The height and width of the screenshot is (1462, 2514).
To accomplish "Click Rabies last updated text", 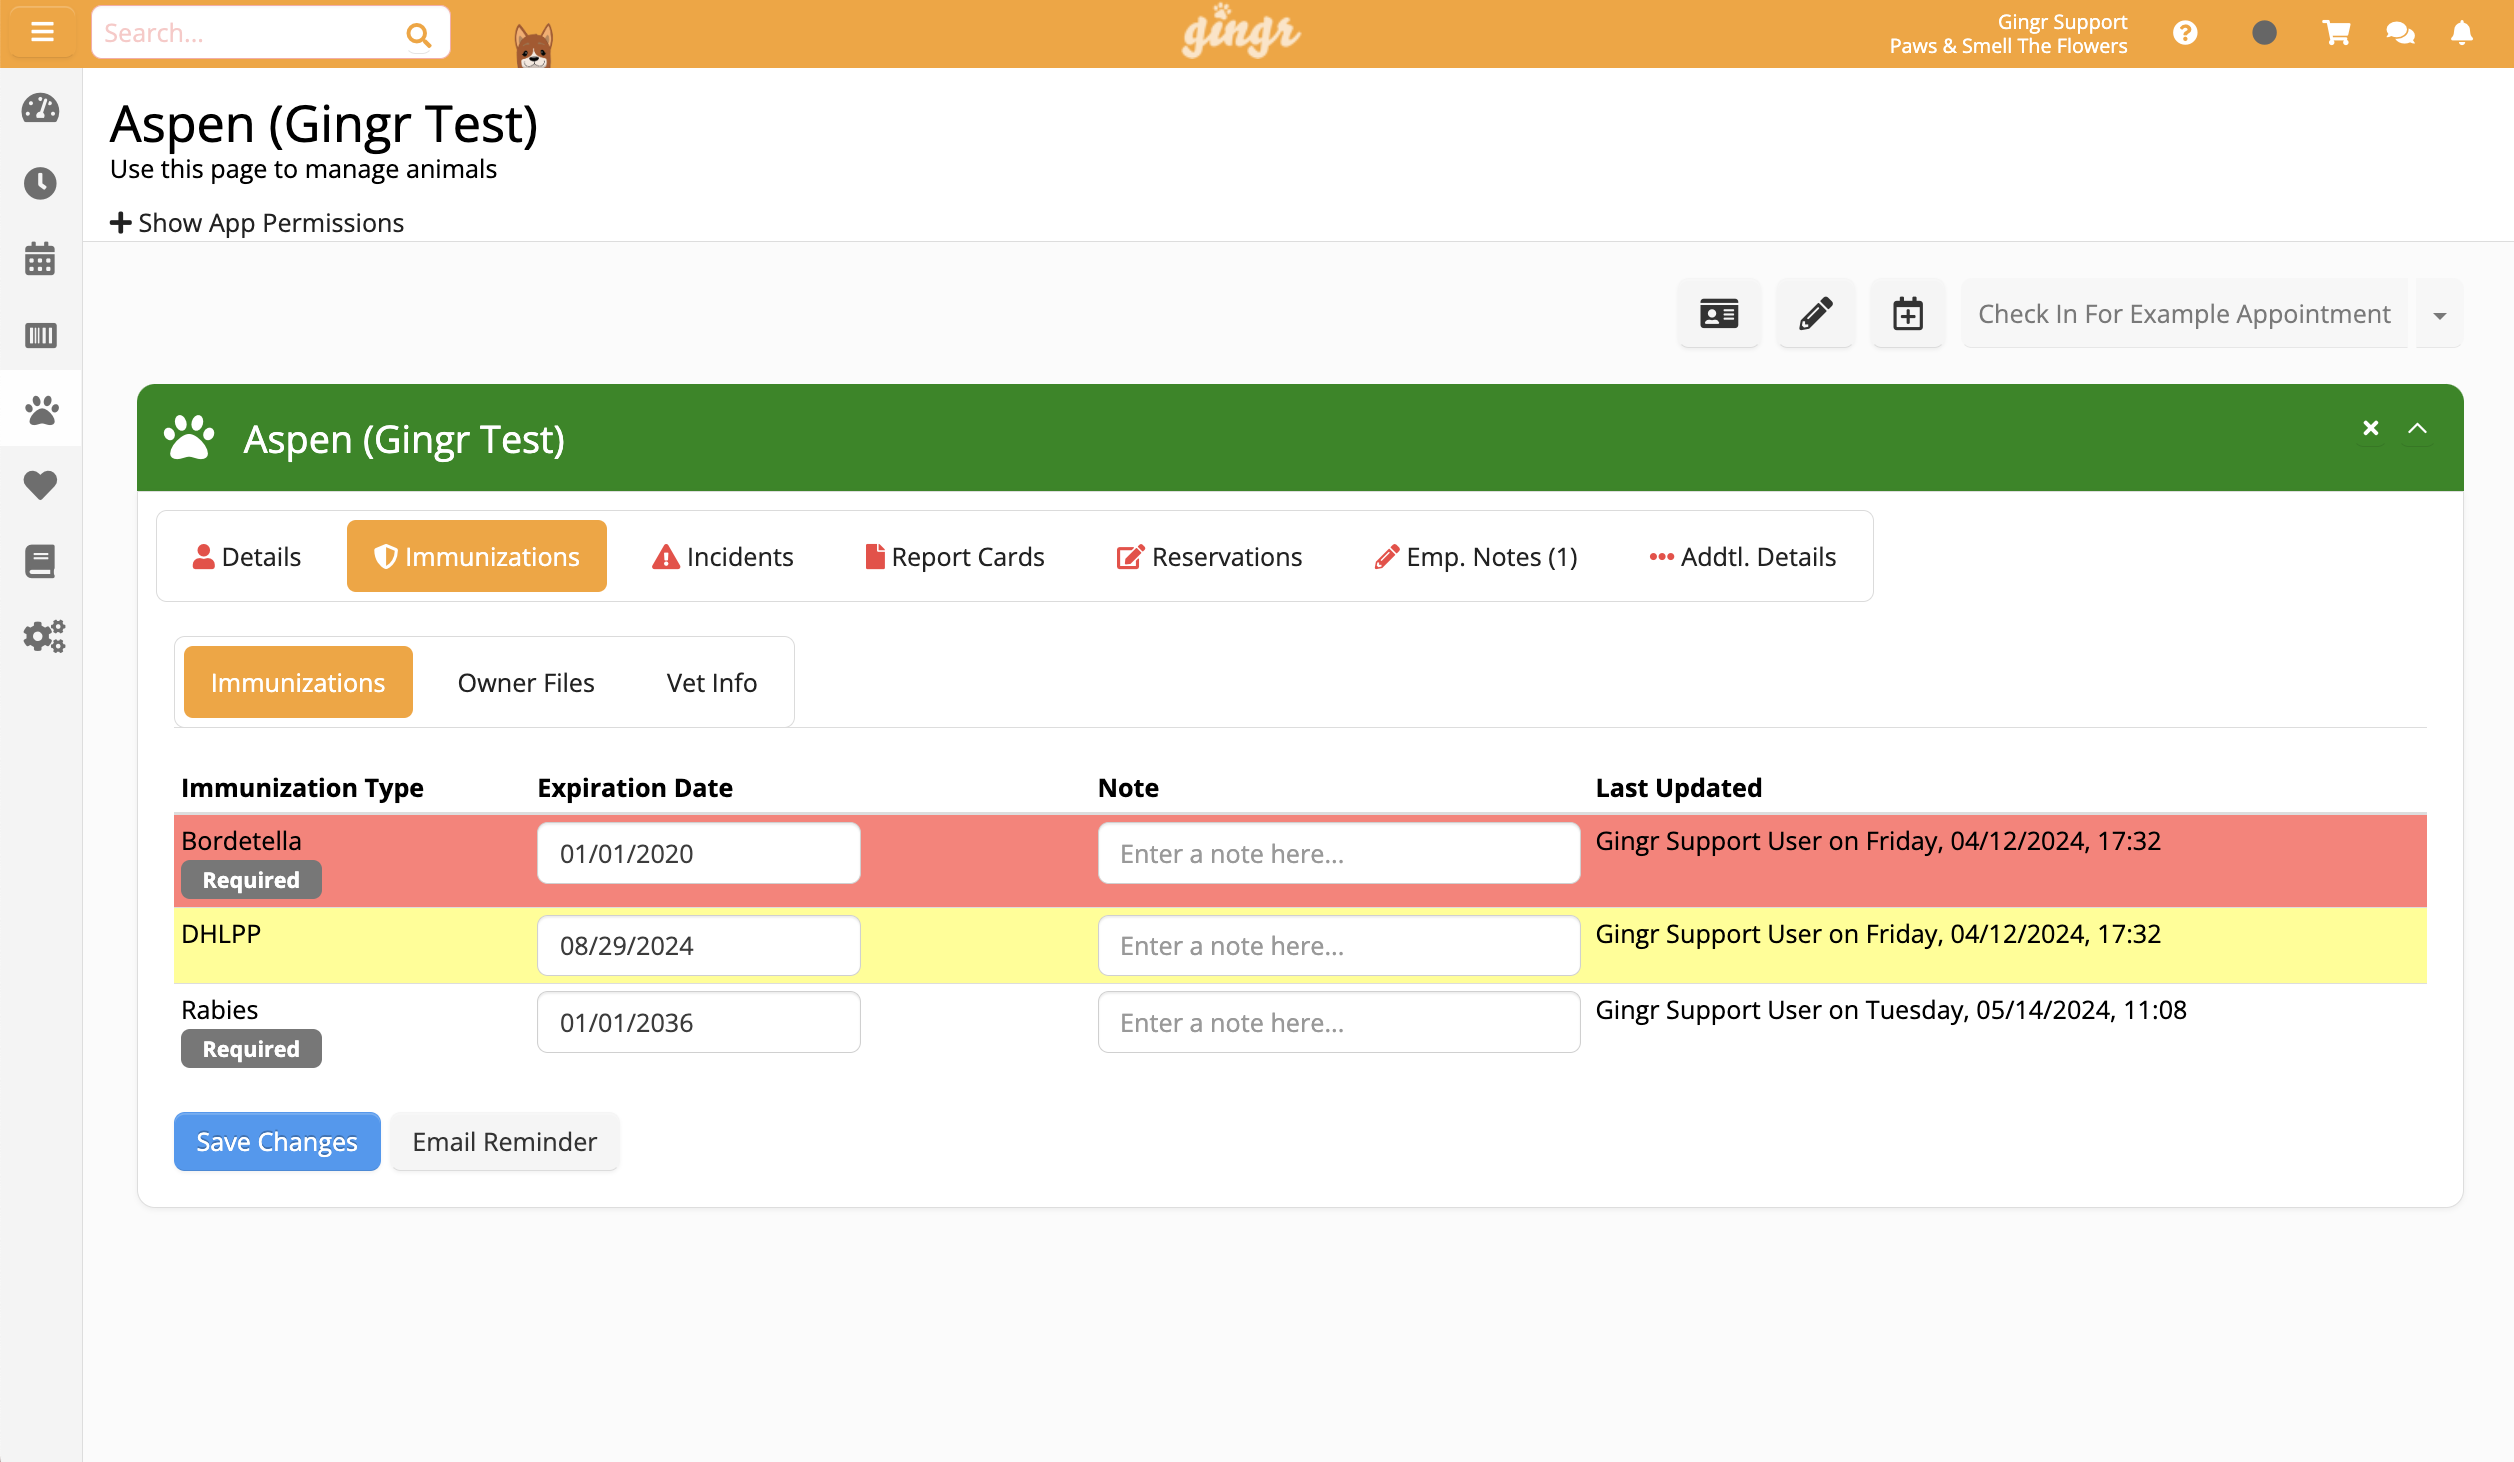I will [1890, 1010].
